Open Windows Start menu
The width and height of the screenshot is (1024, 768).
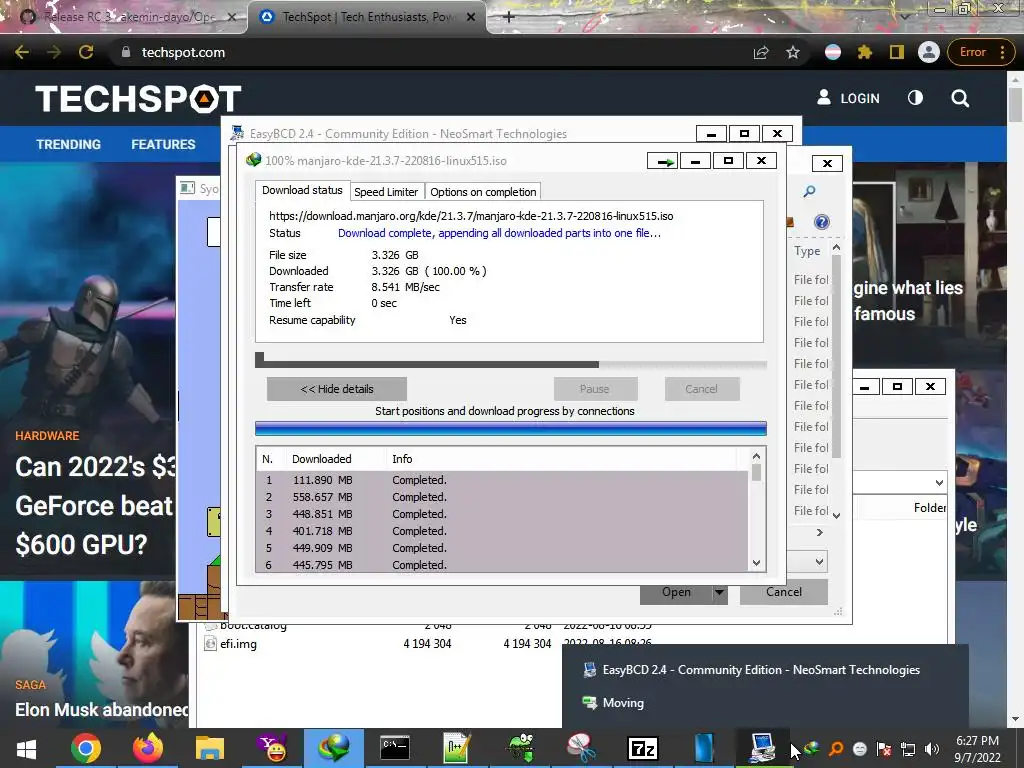pyautogui.click(x=26, y=748)
